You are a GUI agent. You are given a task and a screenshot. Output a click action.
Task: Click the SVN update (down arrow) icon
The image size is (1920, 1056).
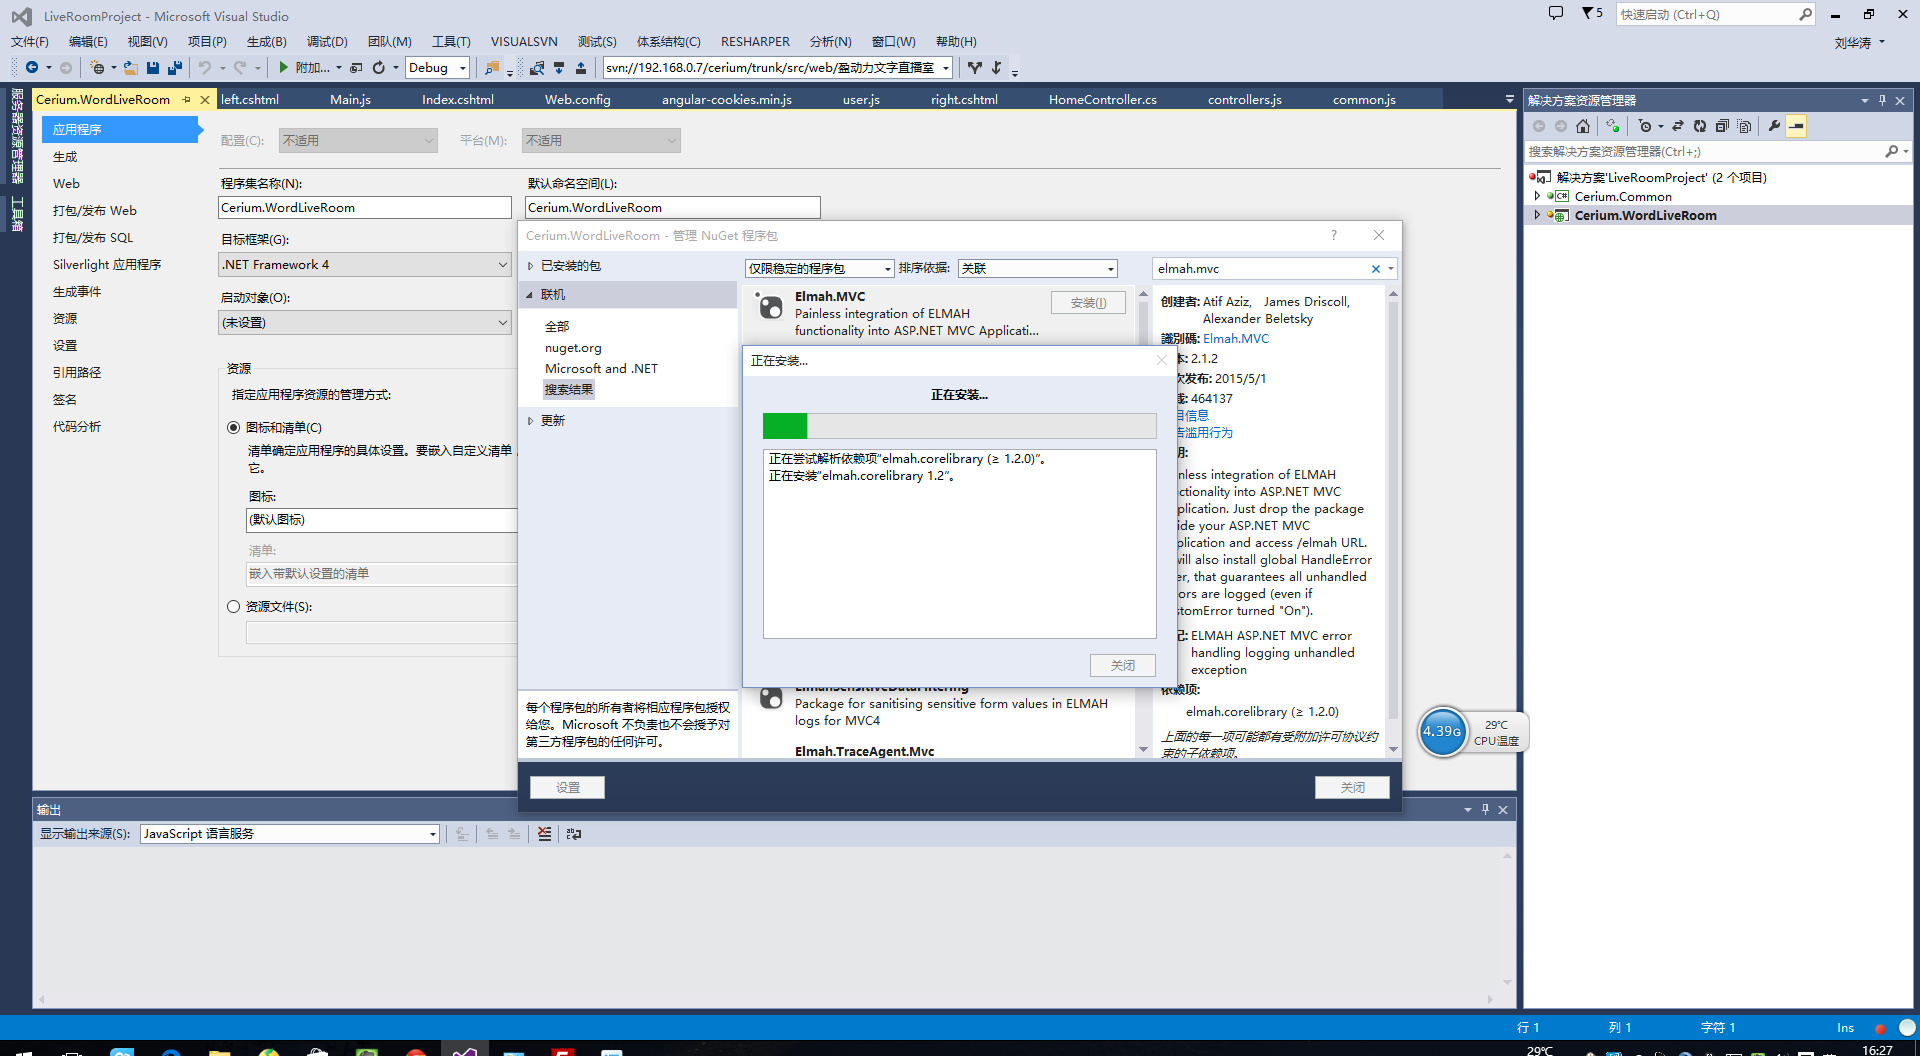coord(559,67)
